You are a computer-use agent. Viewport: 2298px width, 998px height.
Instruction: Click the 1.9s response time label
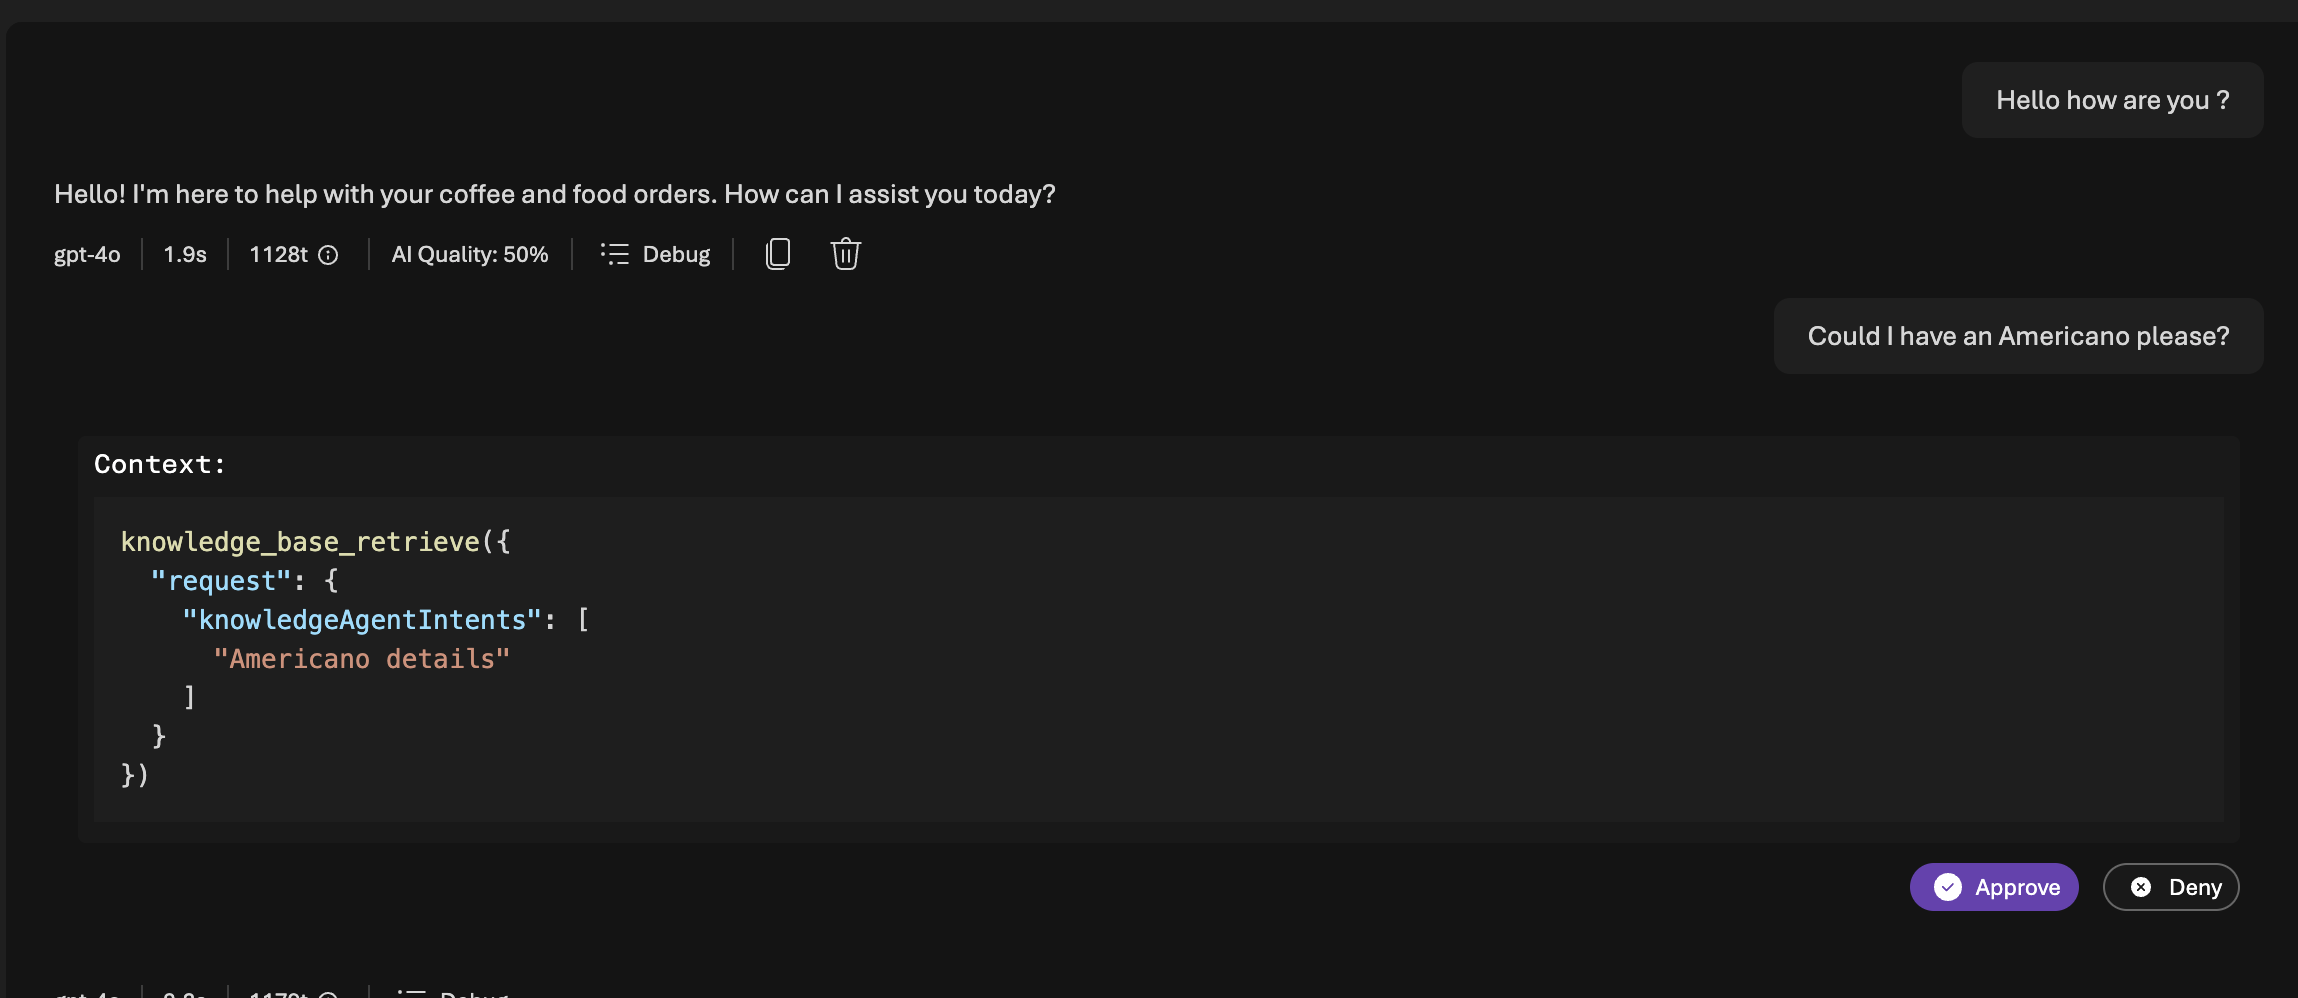click(184, 254)
